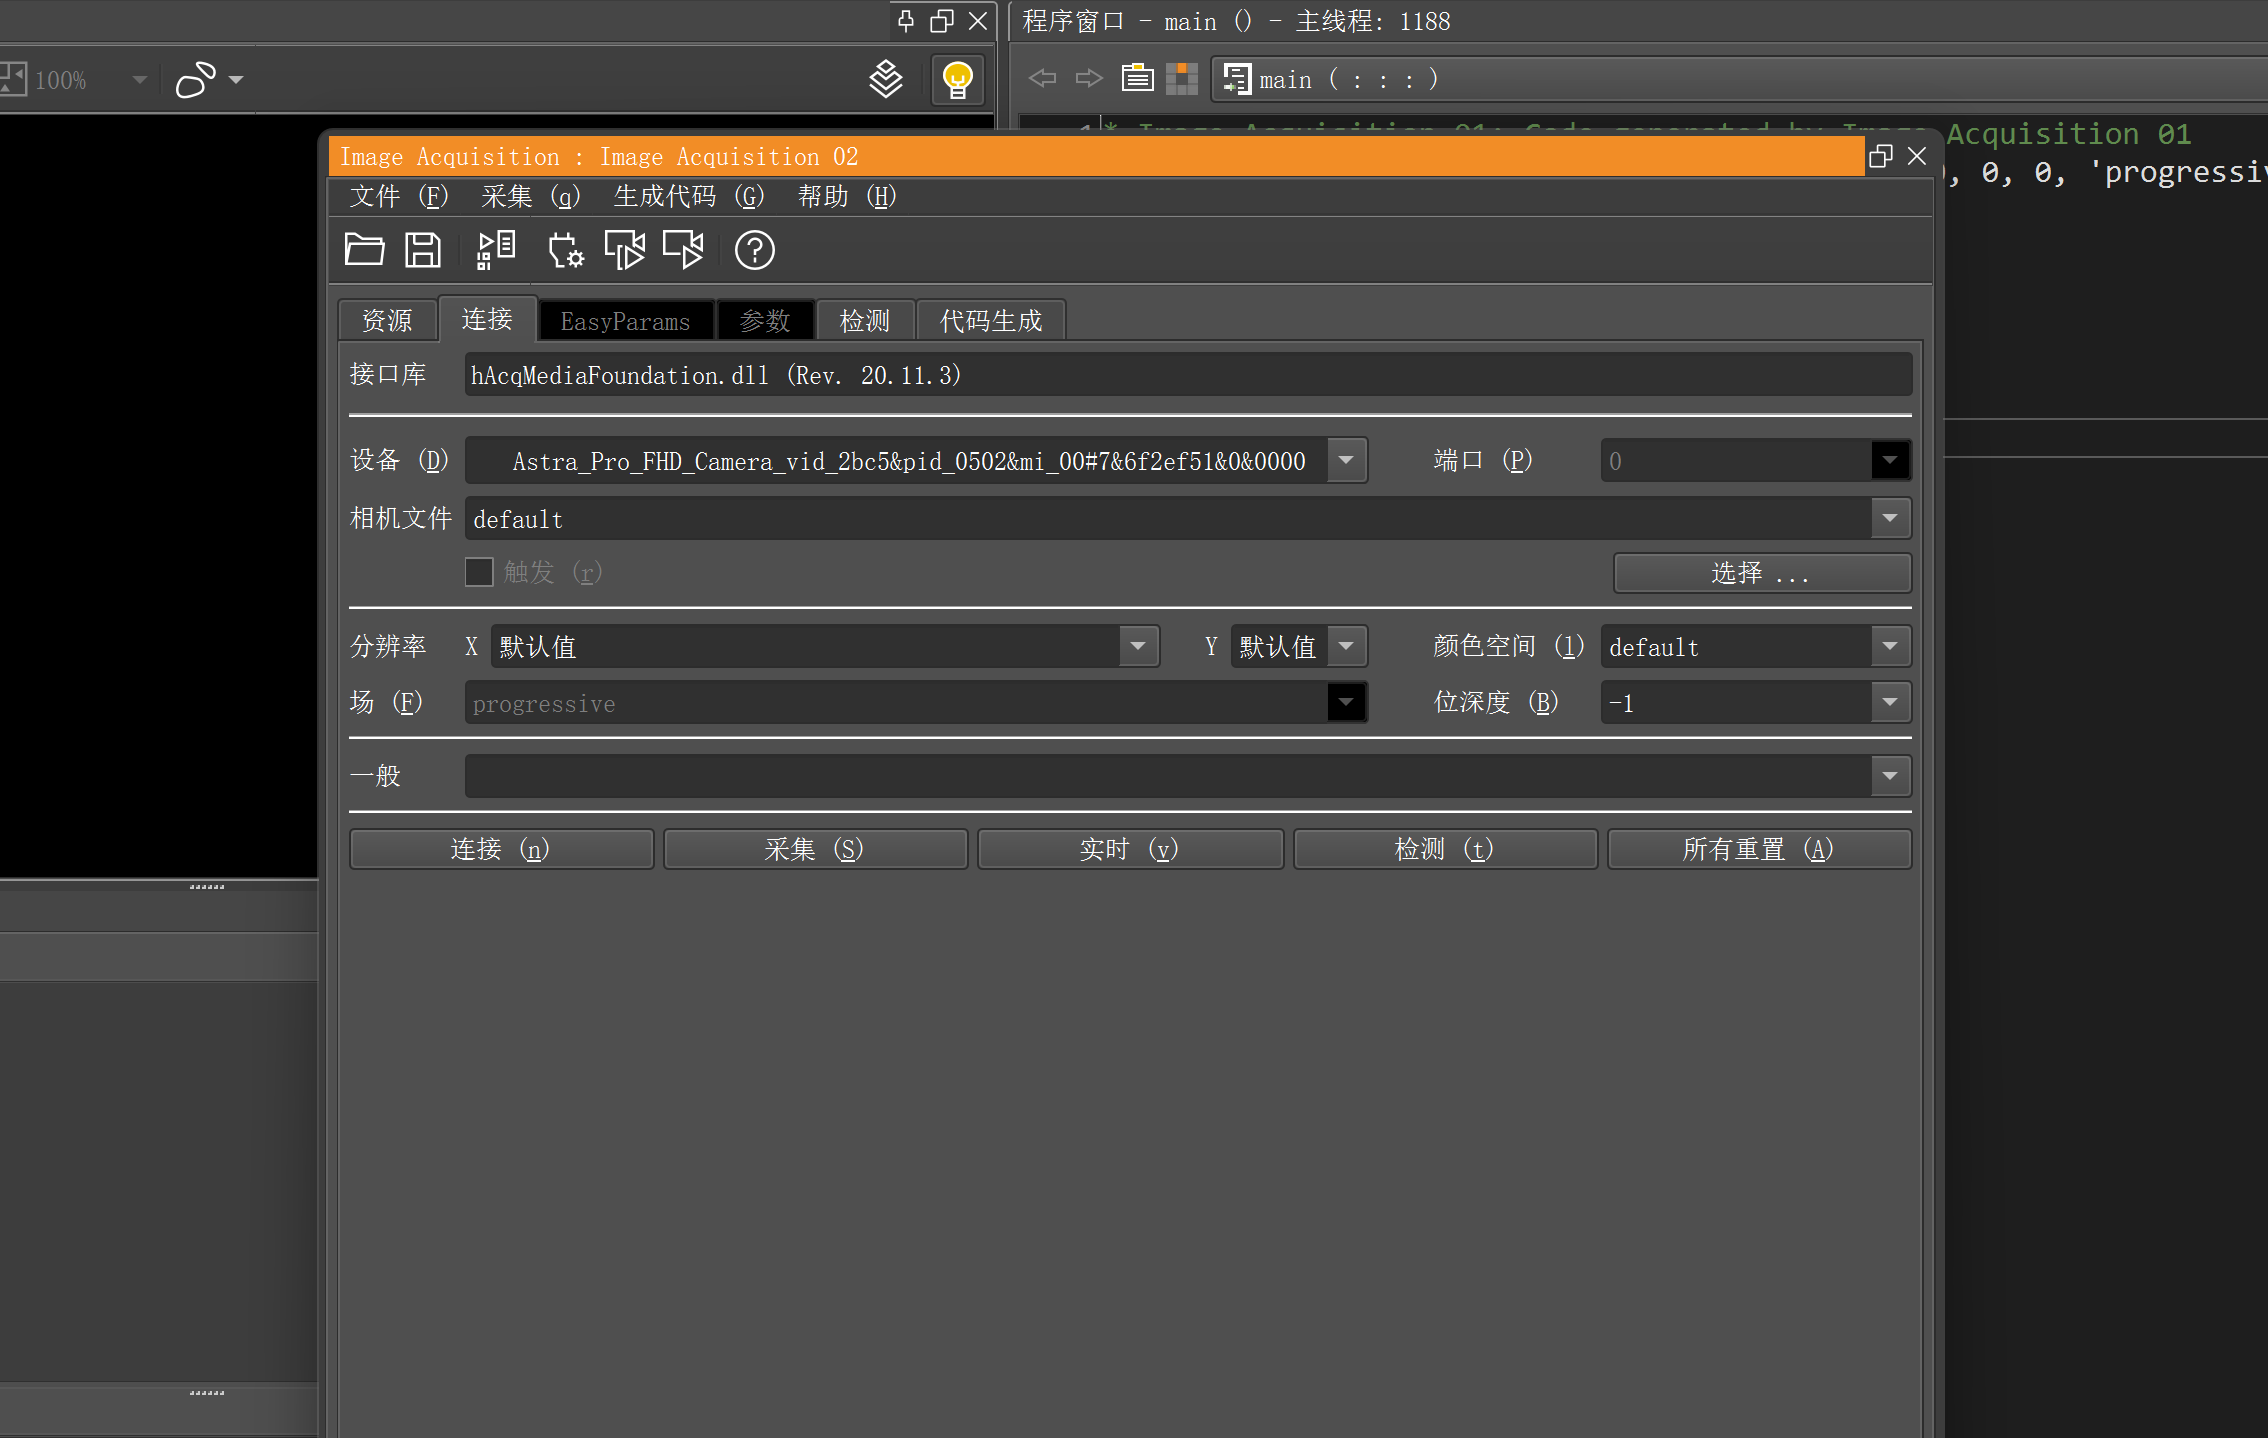Image resolution: width=2268 pixels, height=1438 pixels.
Task: Click the 接口库 hAcqMediaFoundation.dll field
Action: pos(1188,375)
